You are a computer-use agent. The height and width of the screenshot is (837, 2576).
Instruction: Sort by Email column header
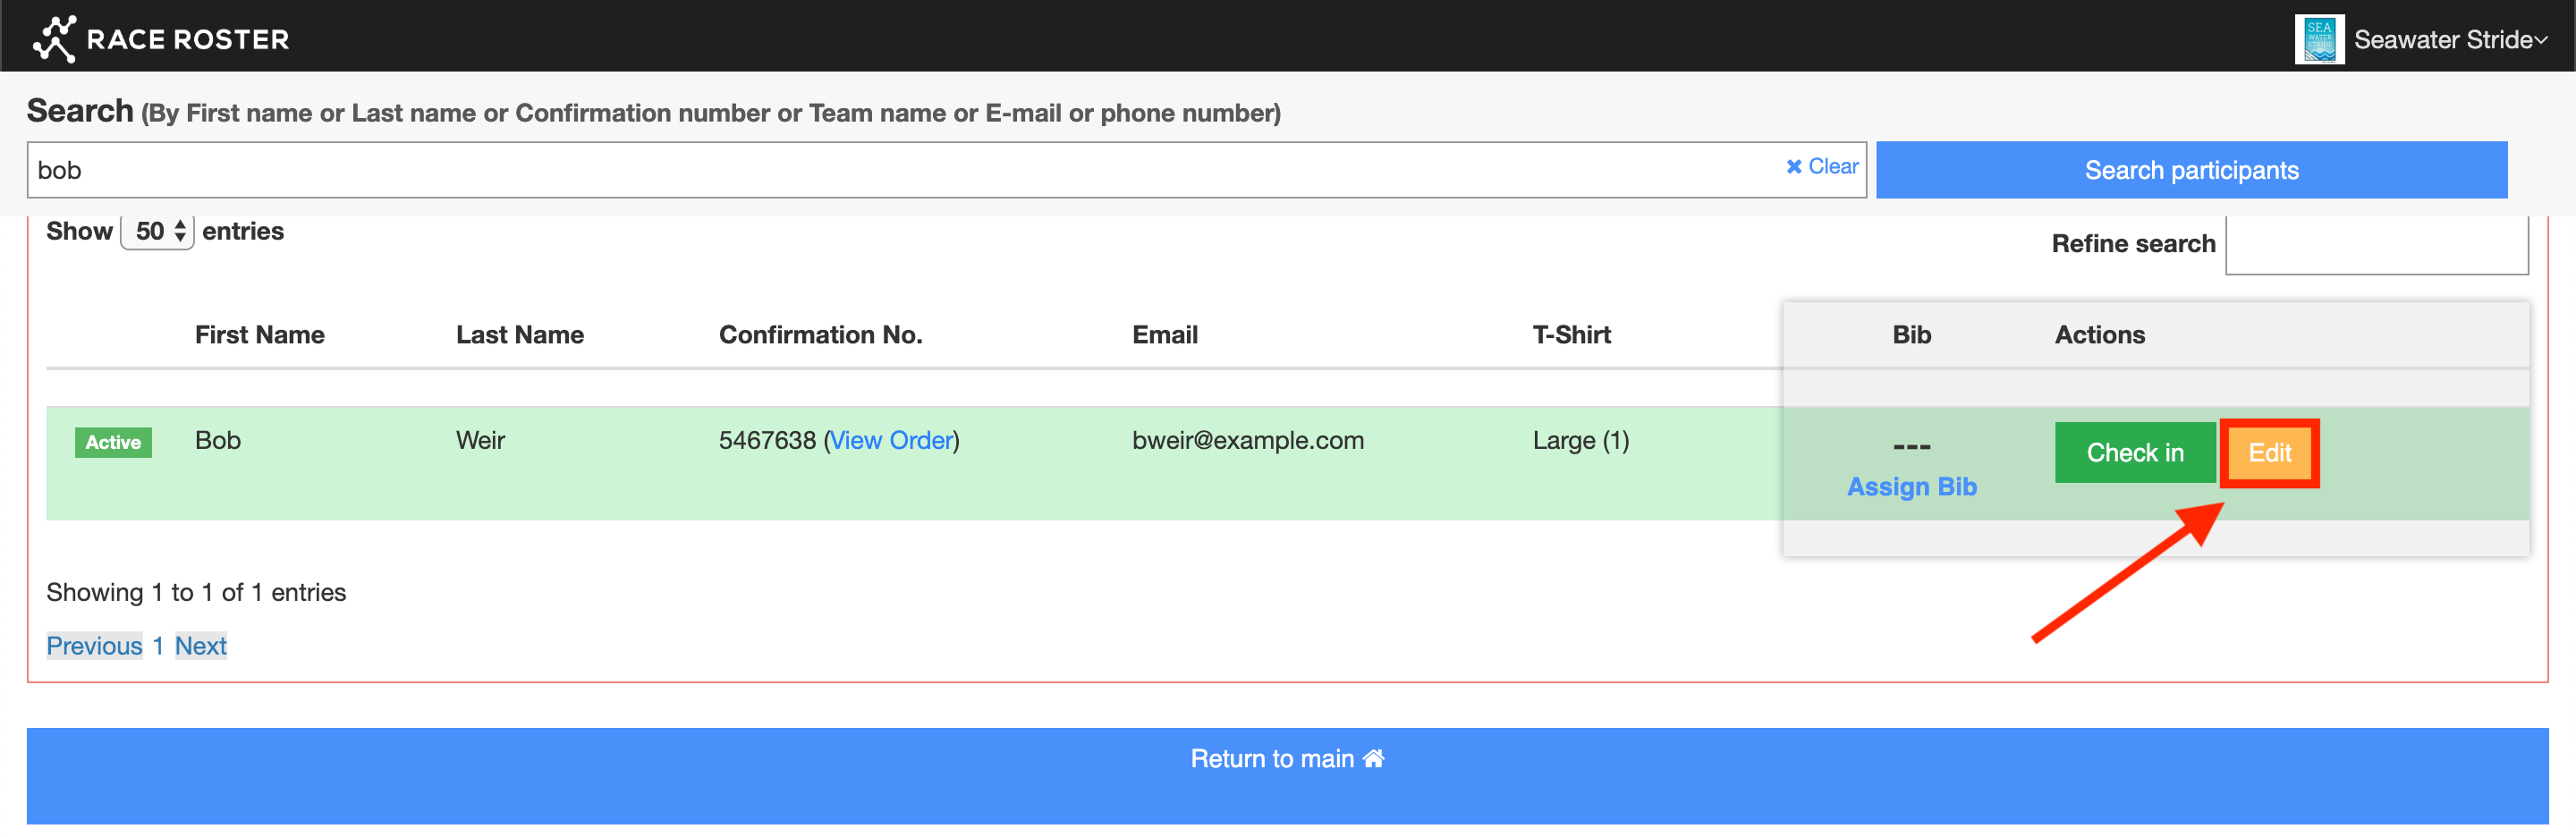tap(1164, 335)
